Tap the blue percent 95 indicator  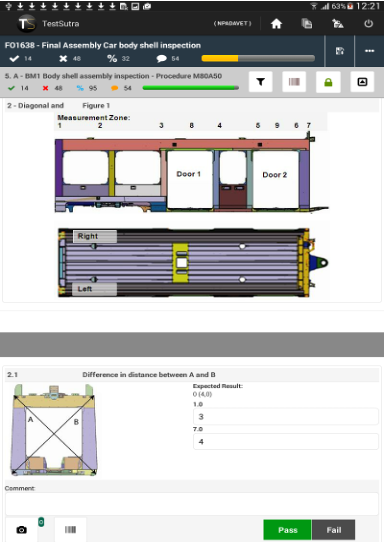(87, 88)
